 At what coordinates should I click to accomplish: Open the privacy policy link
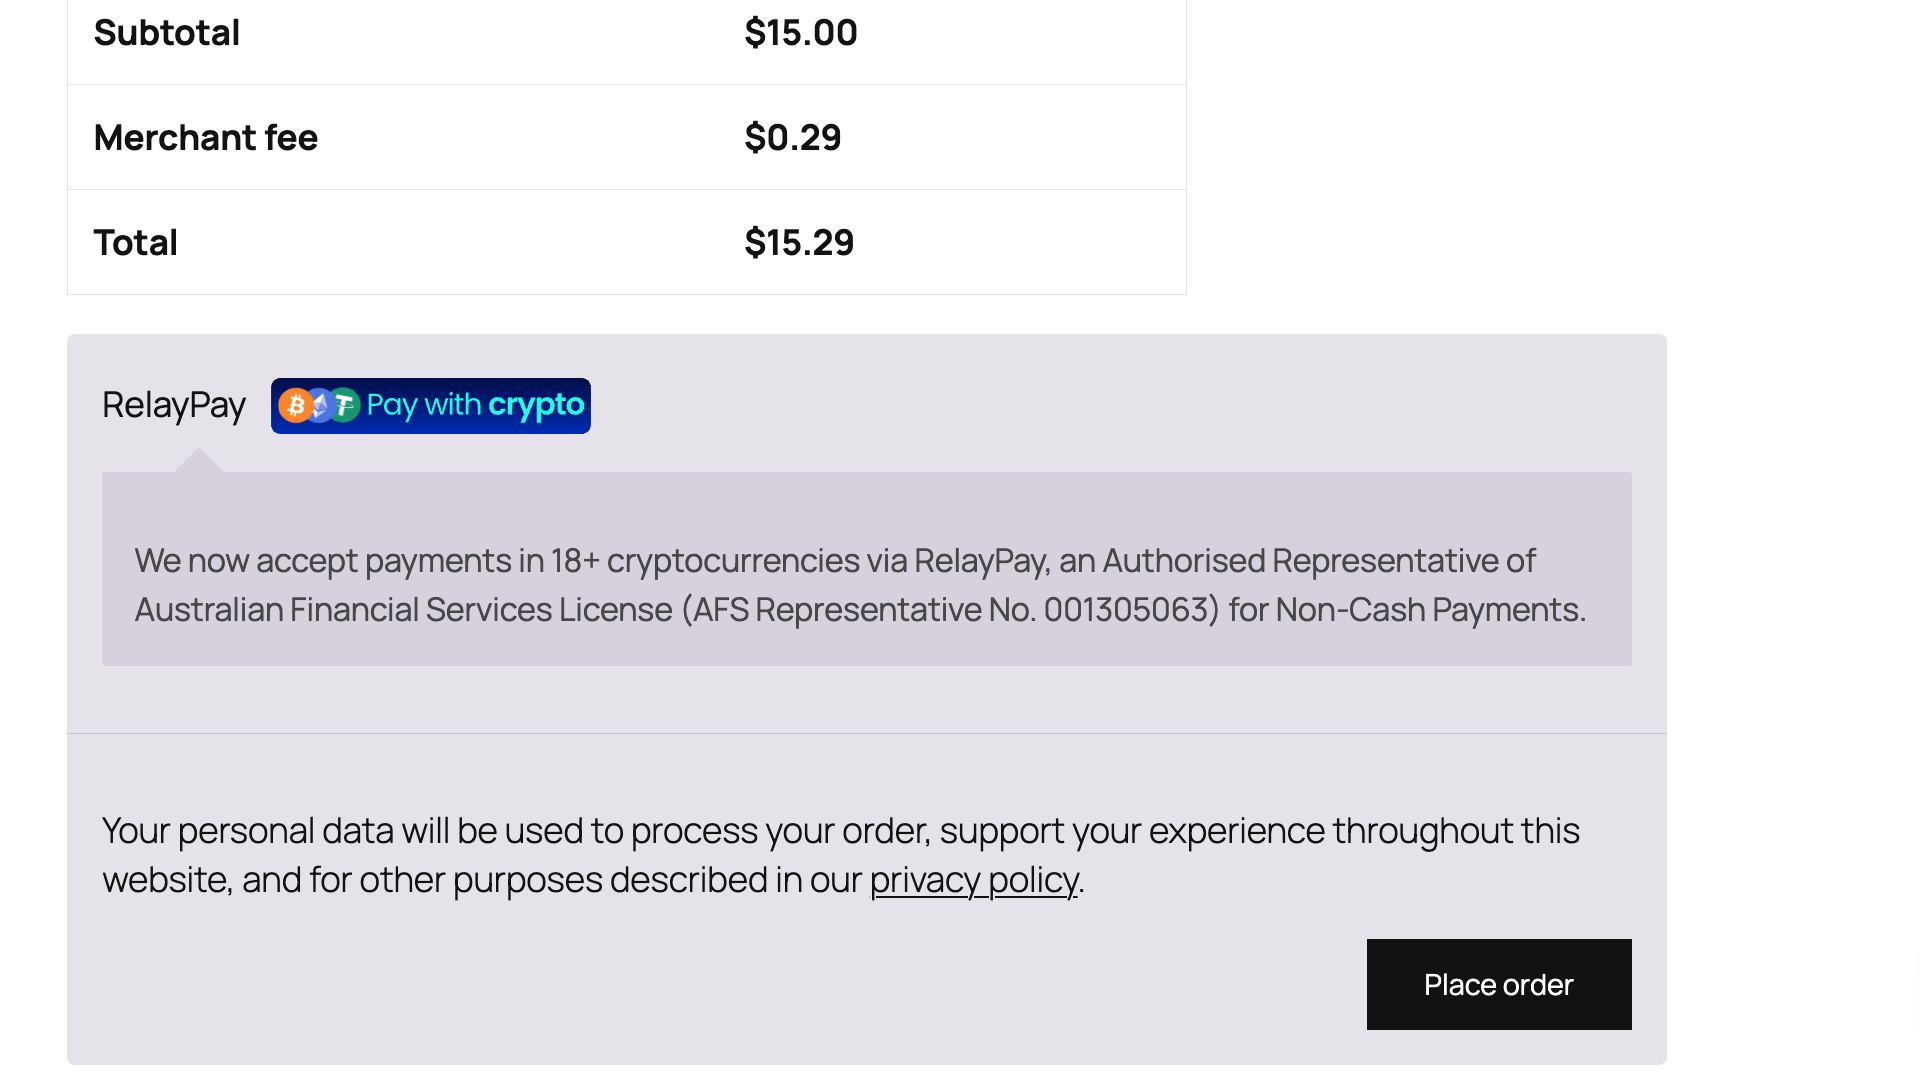pos(973,880)
